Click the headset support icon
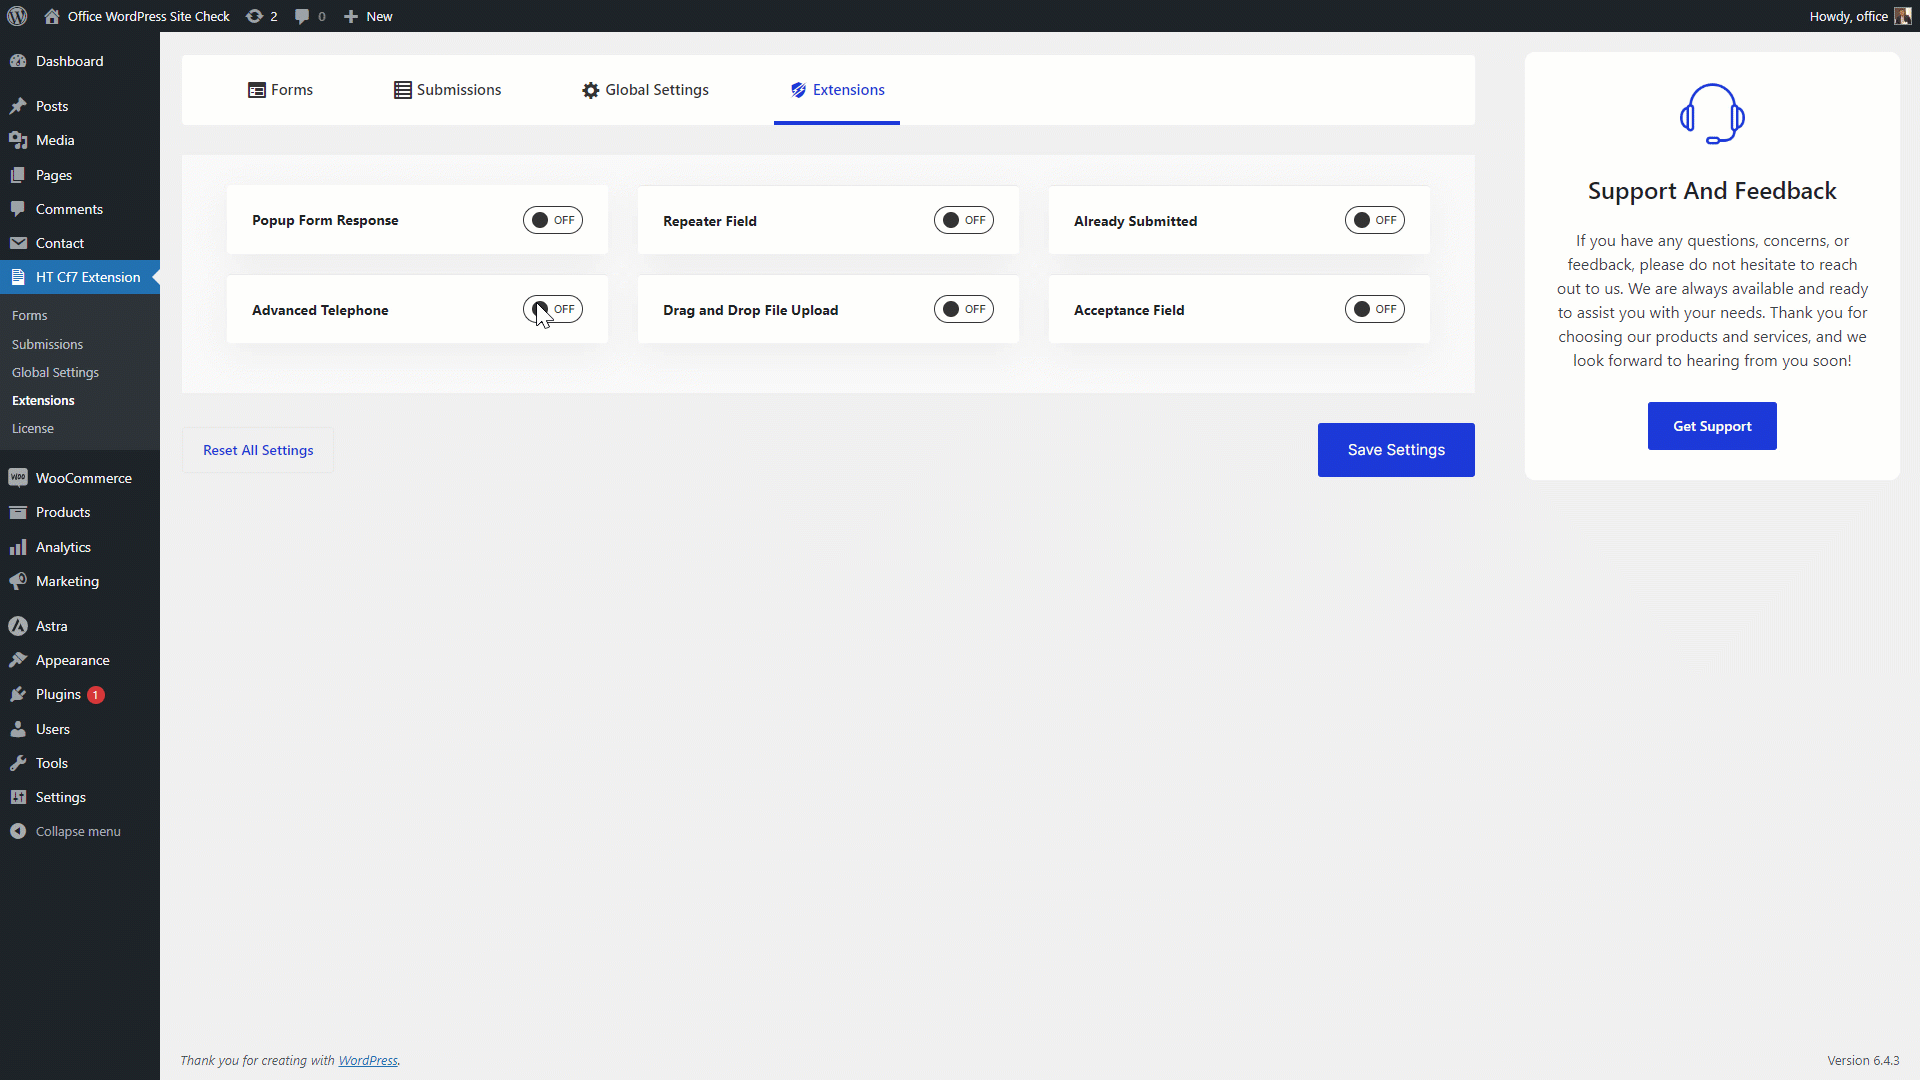 tap(1712, 114)
